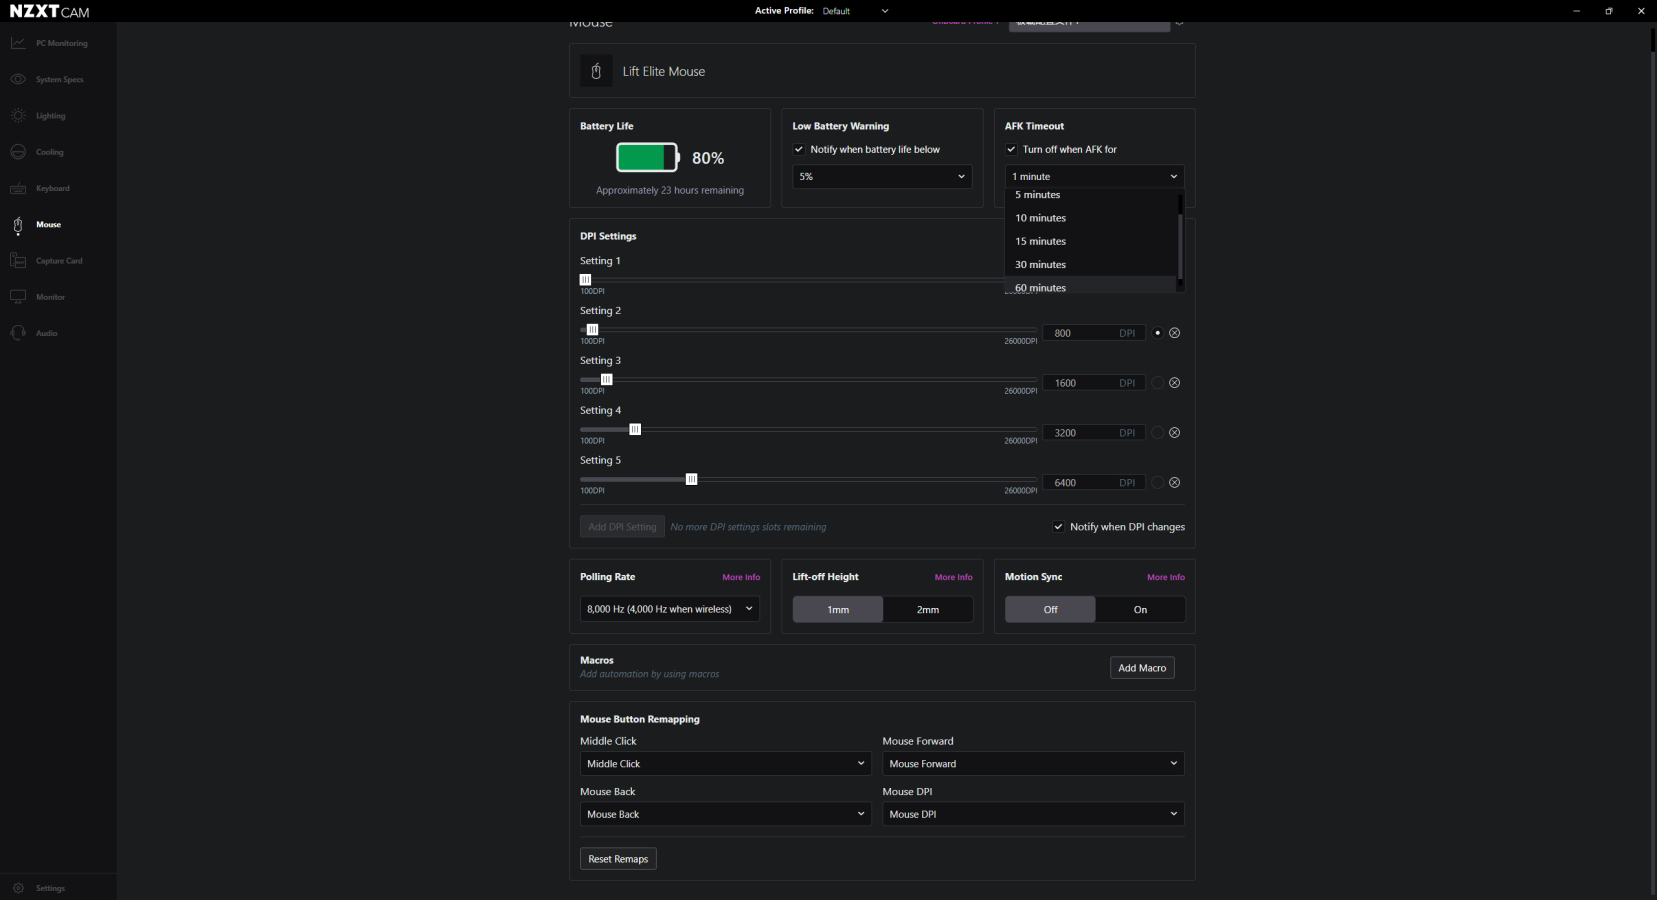Open the Audio sidebar icon
This screenshot has height=900, width=1657.
[18, 333]
